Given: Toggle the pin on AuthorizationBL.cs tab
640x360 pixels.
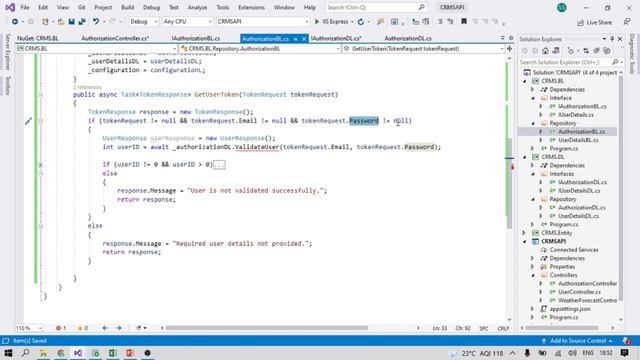Looking at the screenshot, I should point(296,39).
